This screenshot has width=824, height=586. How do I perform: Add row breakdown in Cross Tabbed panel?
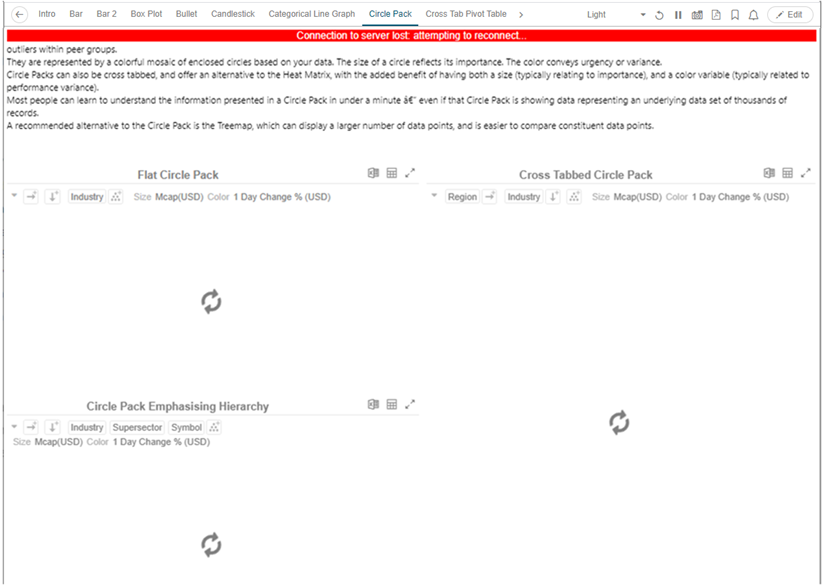[x=553, y=197]
